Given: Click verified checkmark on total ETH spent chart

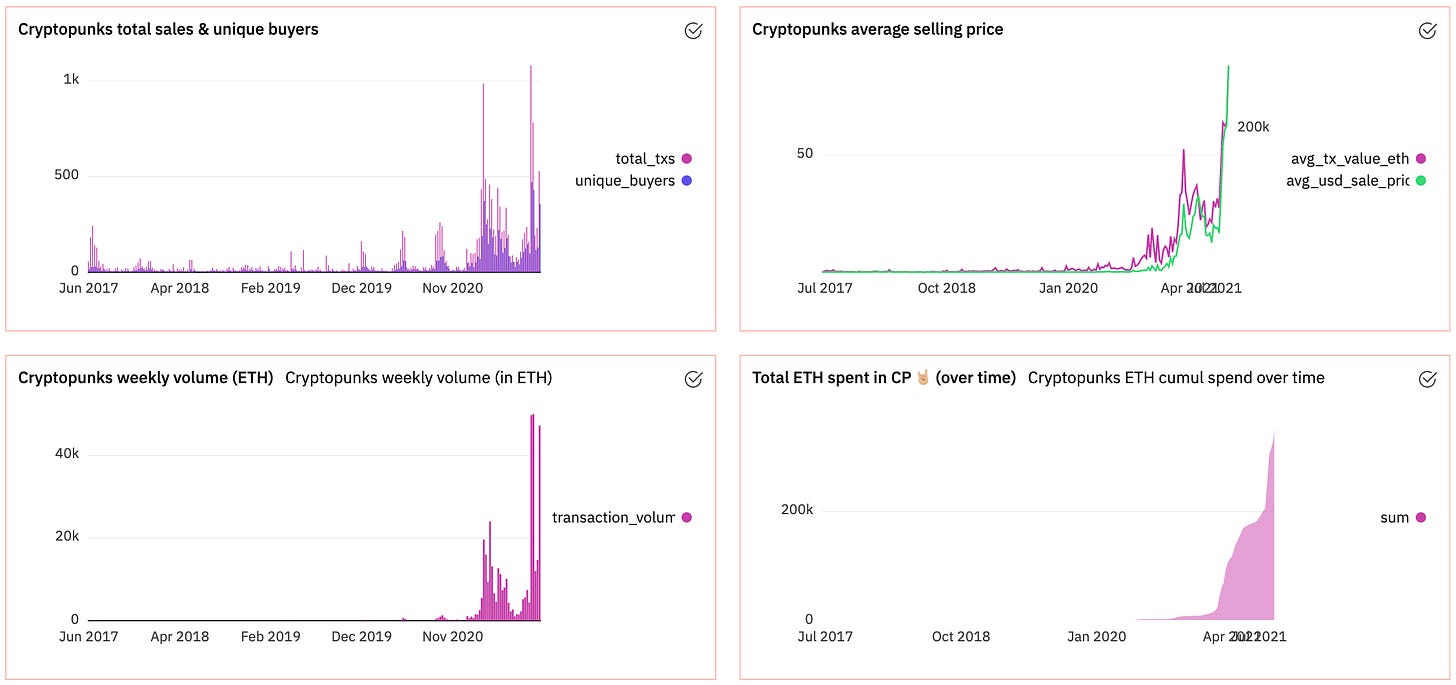Looking at the screenshot, I should coord(1427,379).
